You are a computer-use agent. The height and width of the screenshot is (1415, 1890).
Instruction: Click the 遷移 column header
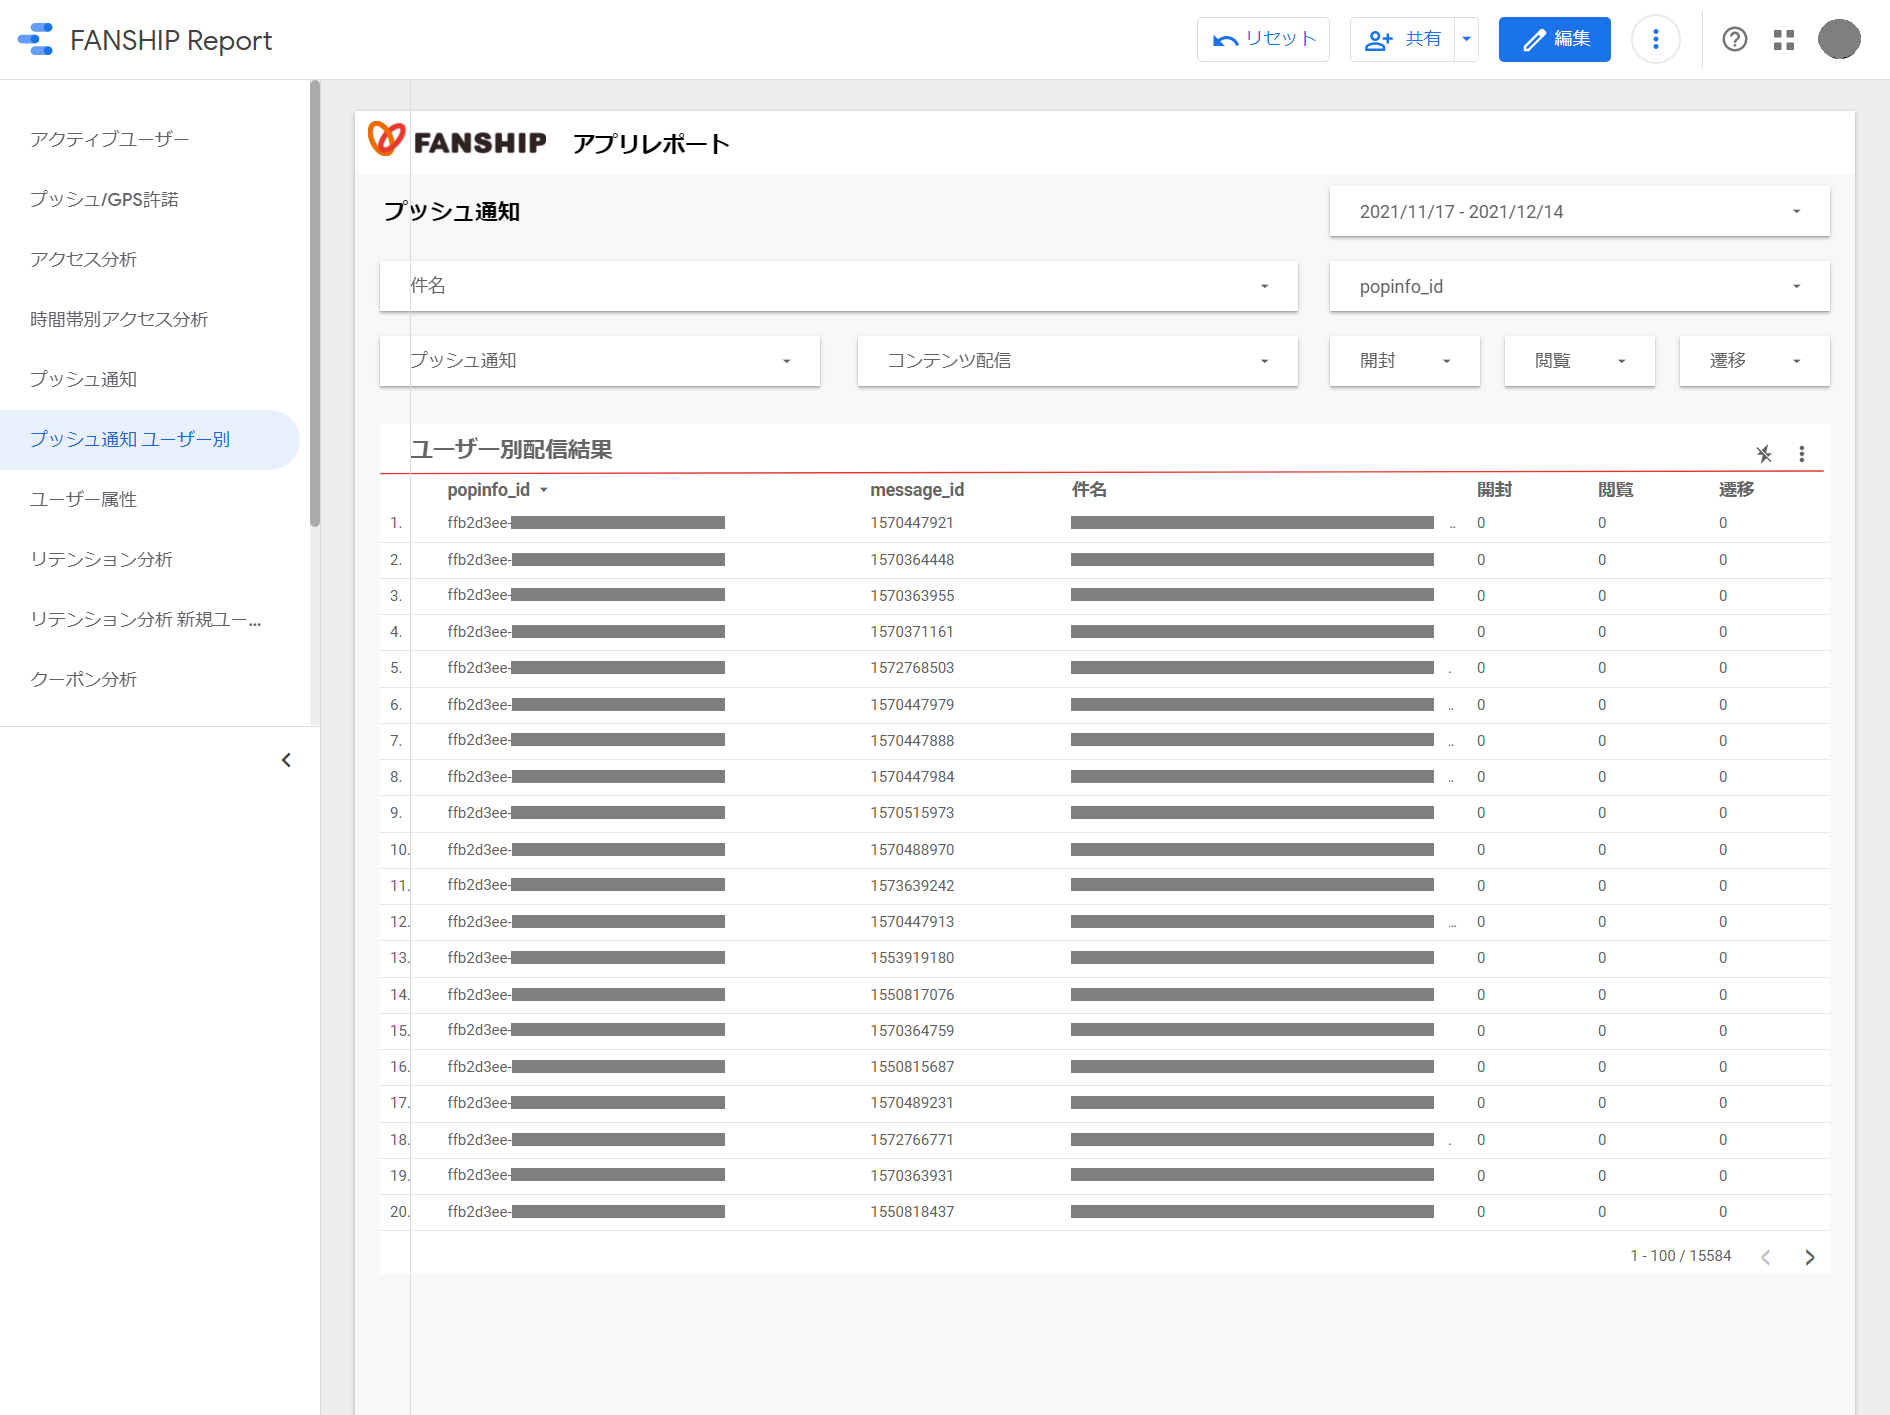click(x=1736, y=490)
